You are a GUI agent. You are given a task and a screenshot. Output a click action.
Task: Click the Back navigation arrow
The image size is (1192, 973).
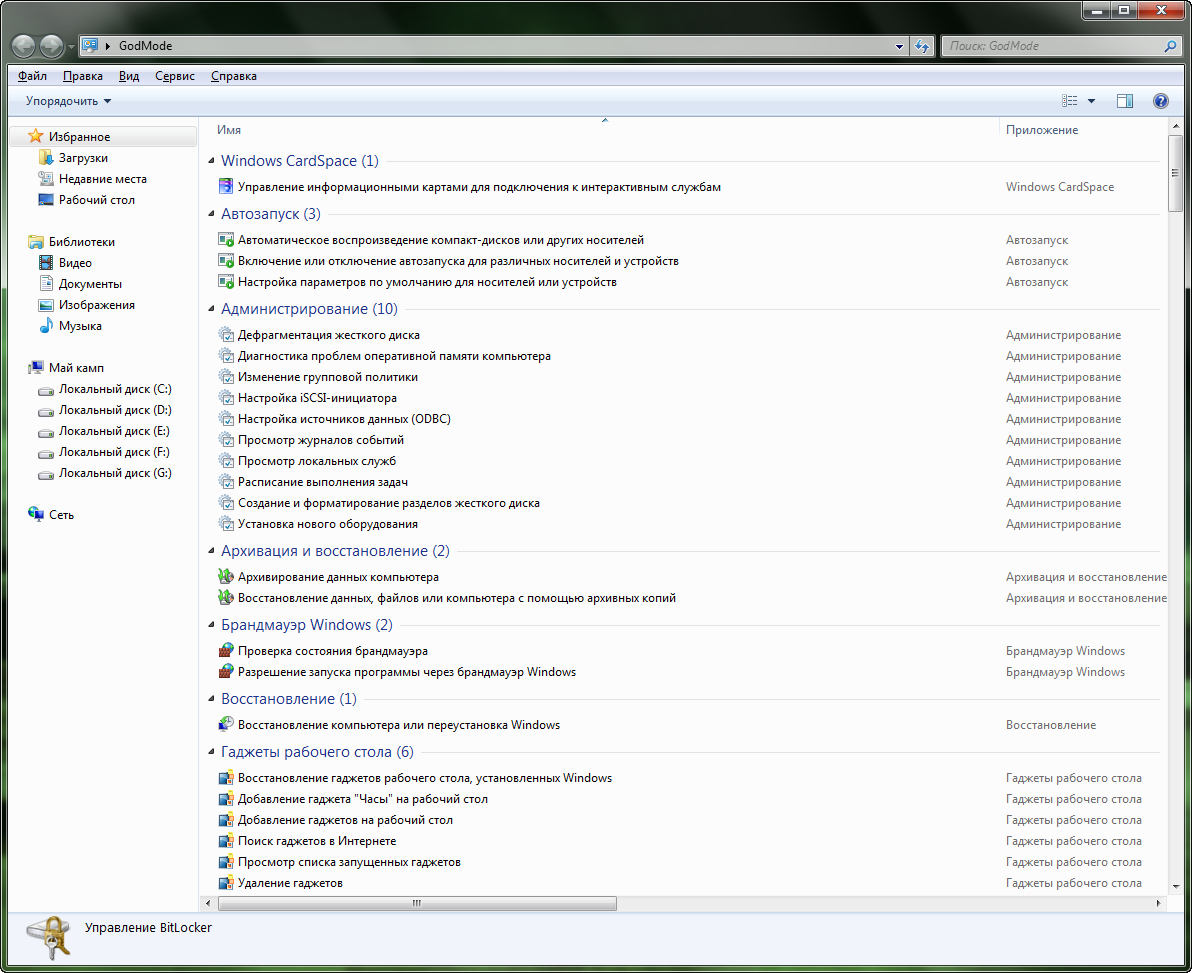[24, 46]
